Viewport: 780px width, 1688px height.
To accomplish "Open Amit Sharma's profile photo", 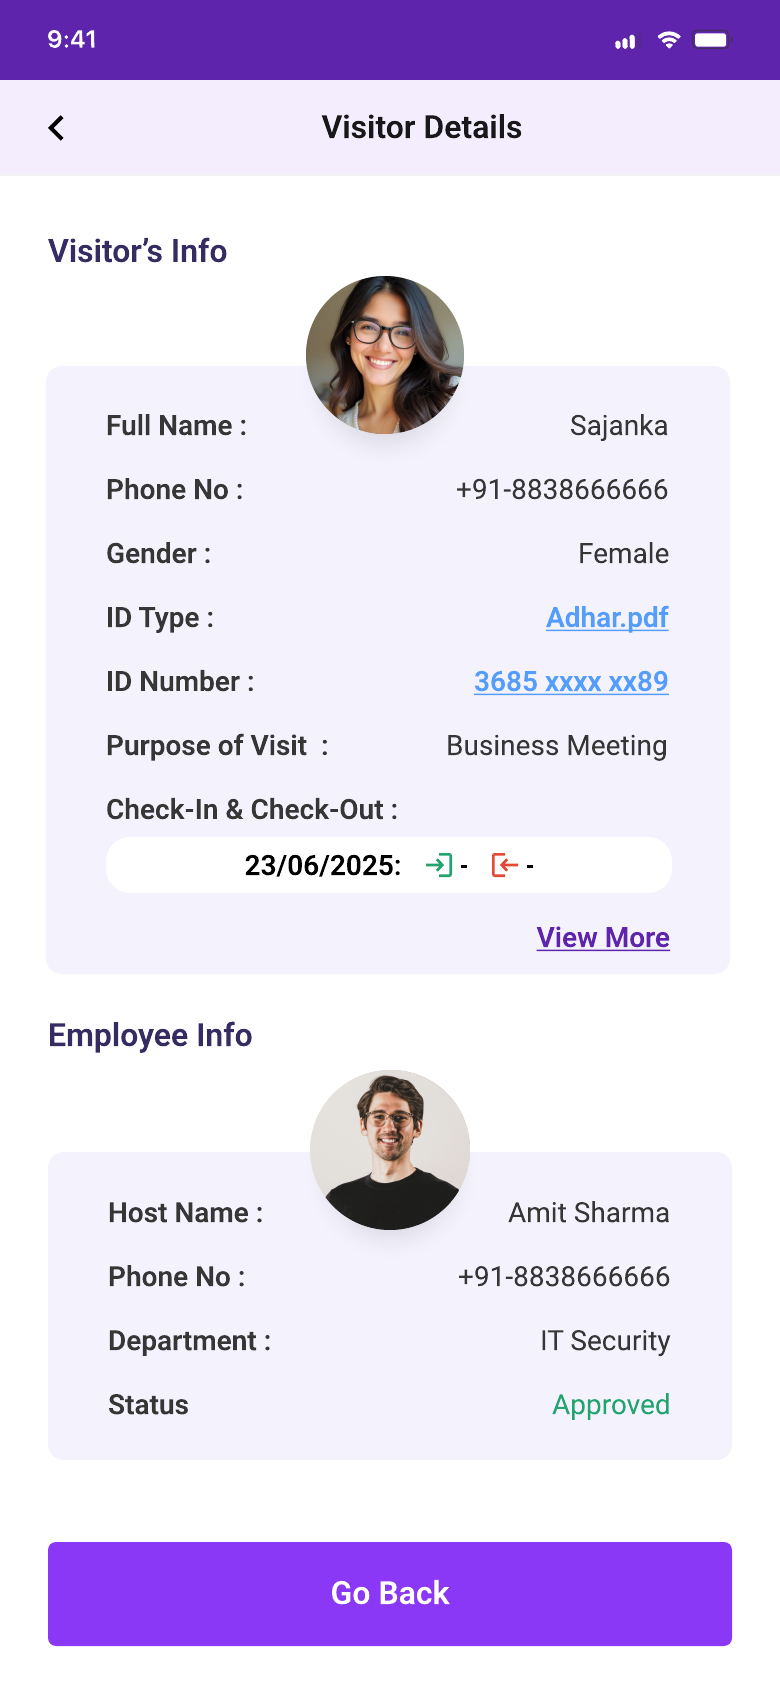I will click(x=390, y=1150).
